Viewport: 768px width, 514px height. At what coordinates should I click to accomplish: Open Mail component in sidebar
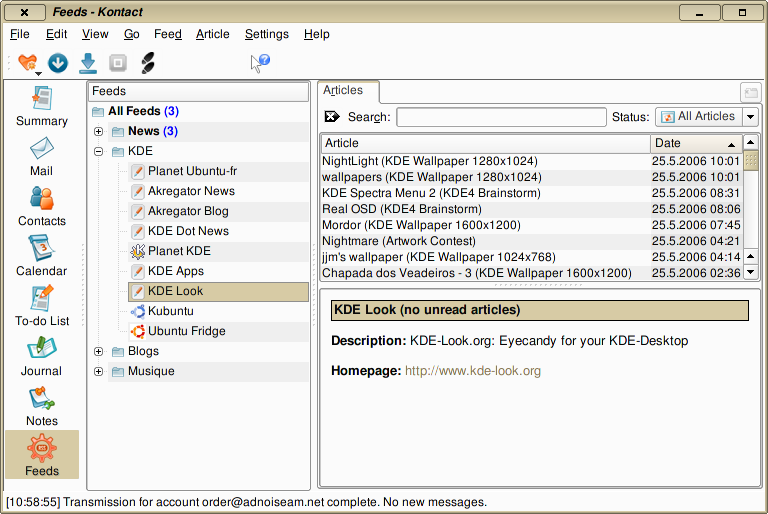(x=42, y=157)
